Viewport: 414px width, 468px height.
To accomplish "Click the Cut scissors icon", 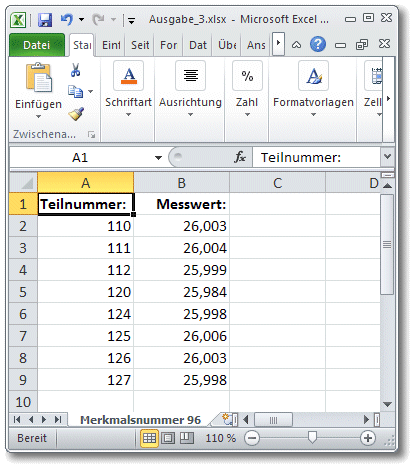I will point(75,70).
